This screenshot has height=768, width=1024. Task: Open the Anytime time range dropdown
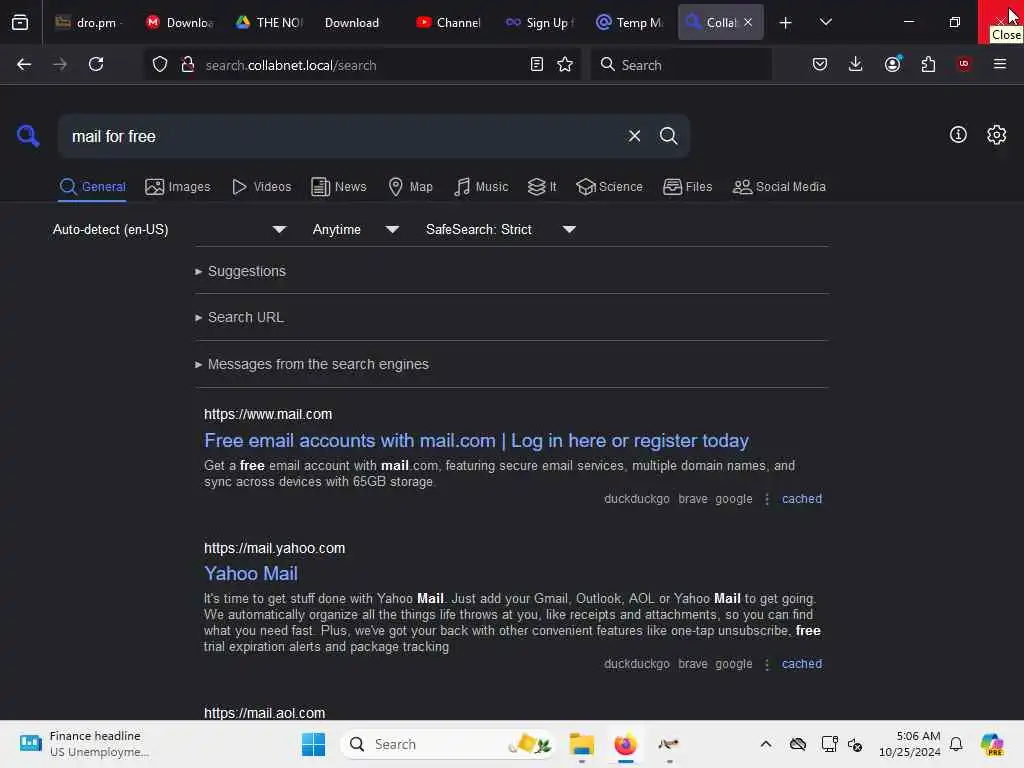(x=355, y=229)
